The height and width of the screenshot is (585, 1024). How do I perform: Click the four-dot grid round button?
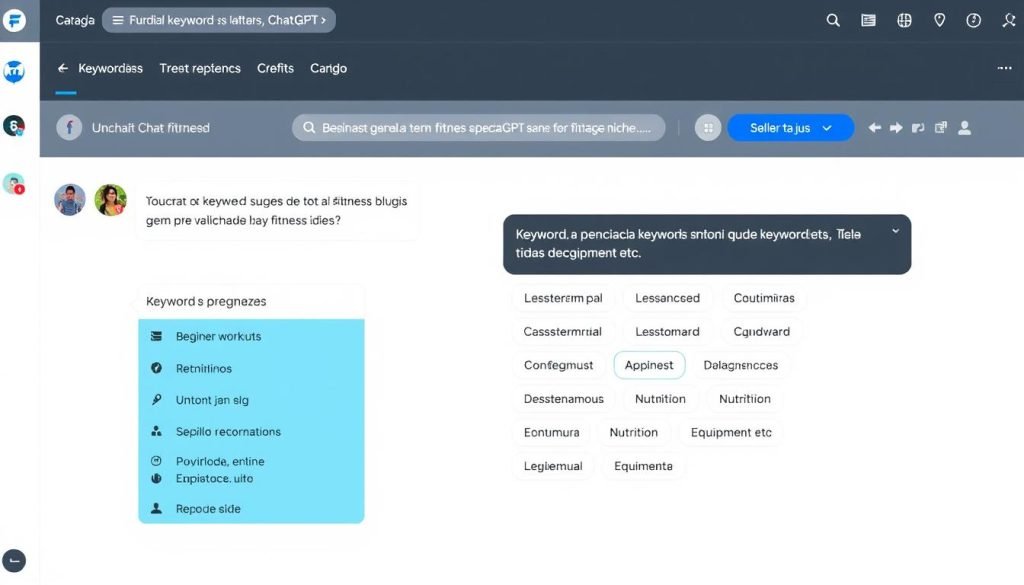pyautogui.click(x=708, y=128)
